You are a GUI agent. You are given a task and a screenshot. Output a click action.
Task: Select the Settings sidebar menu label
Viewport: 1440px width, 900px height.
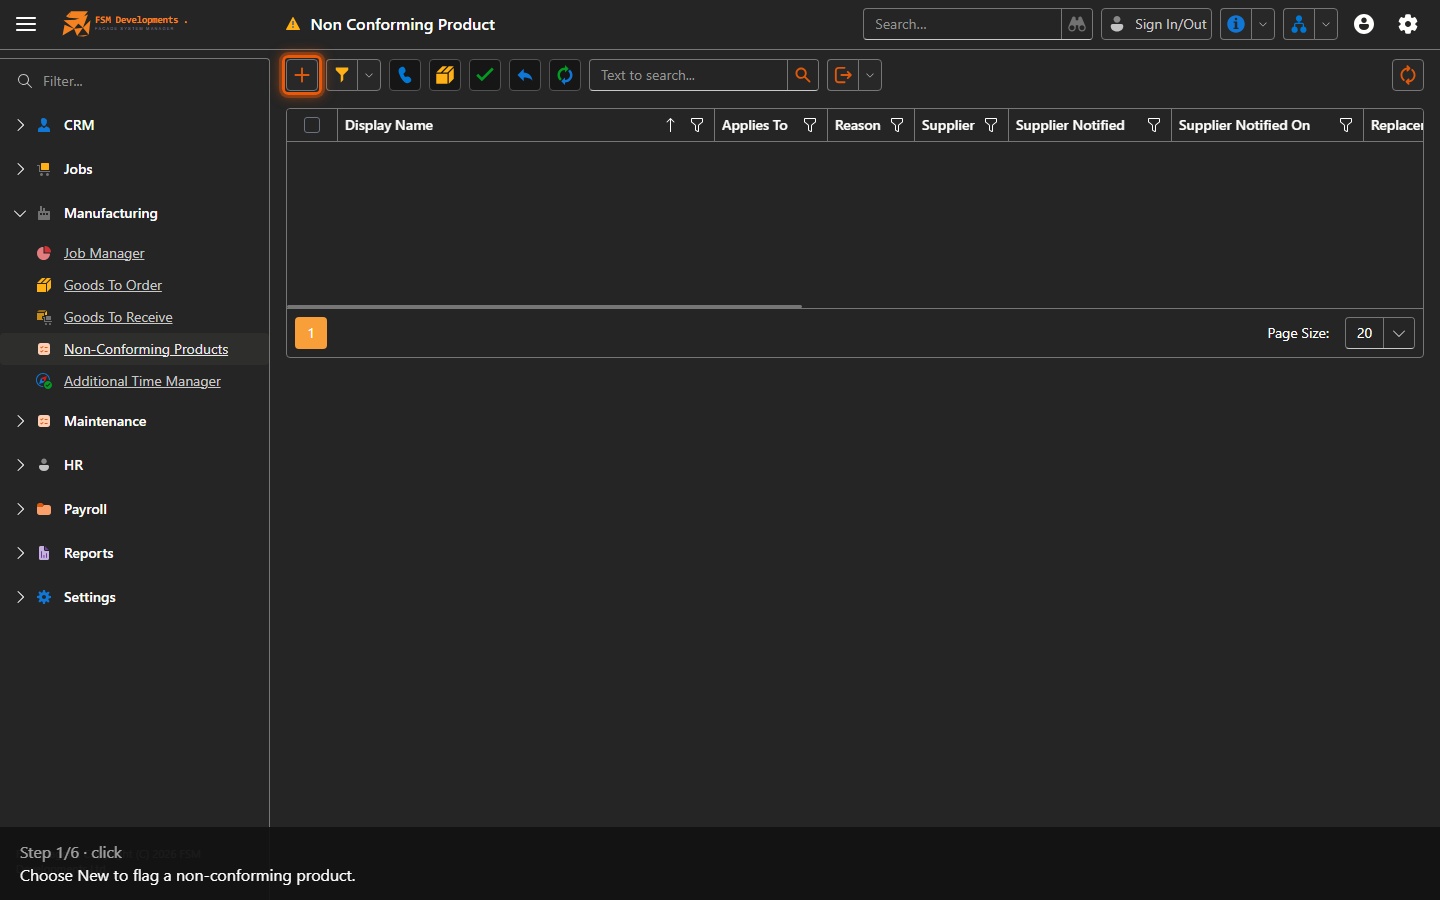click(x=89, y=597)
